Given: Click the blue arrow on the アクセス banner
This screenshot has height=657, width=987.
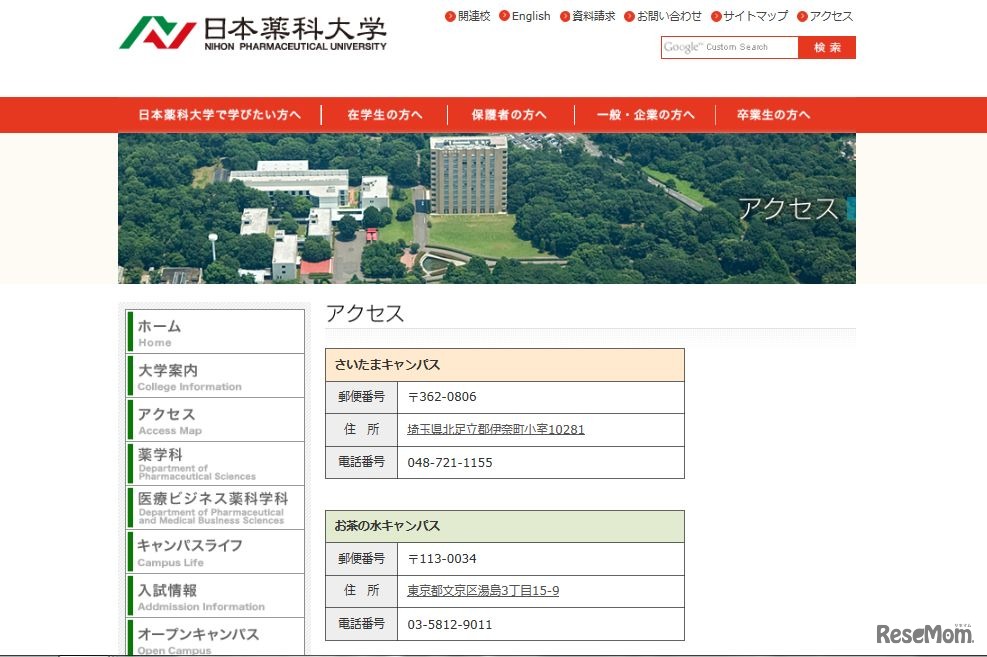Looking at the screenshot, I should click(851, 208).
